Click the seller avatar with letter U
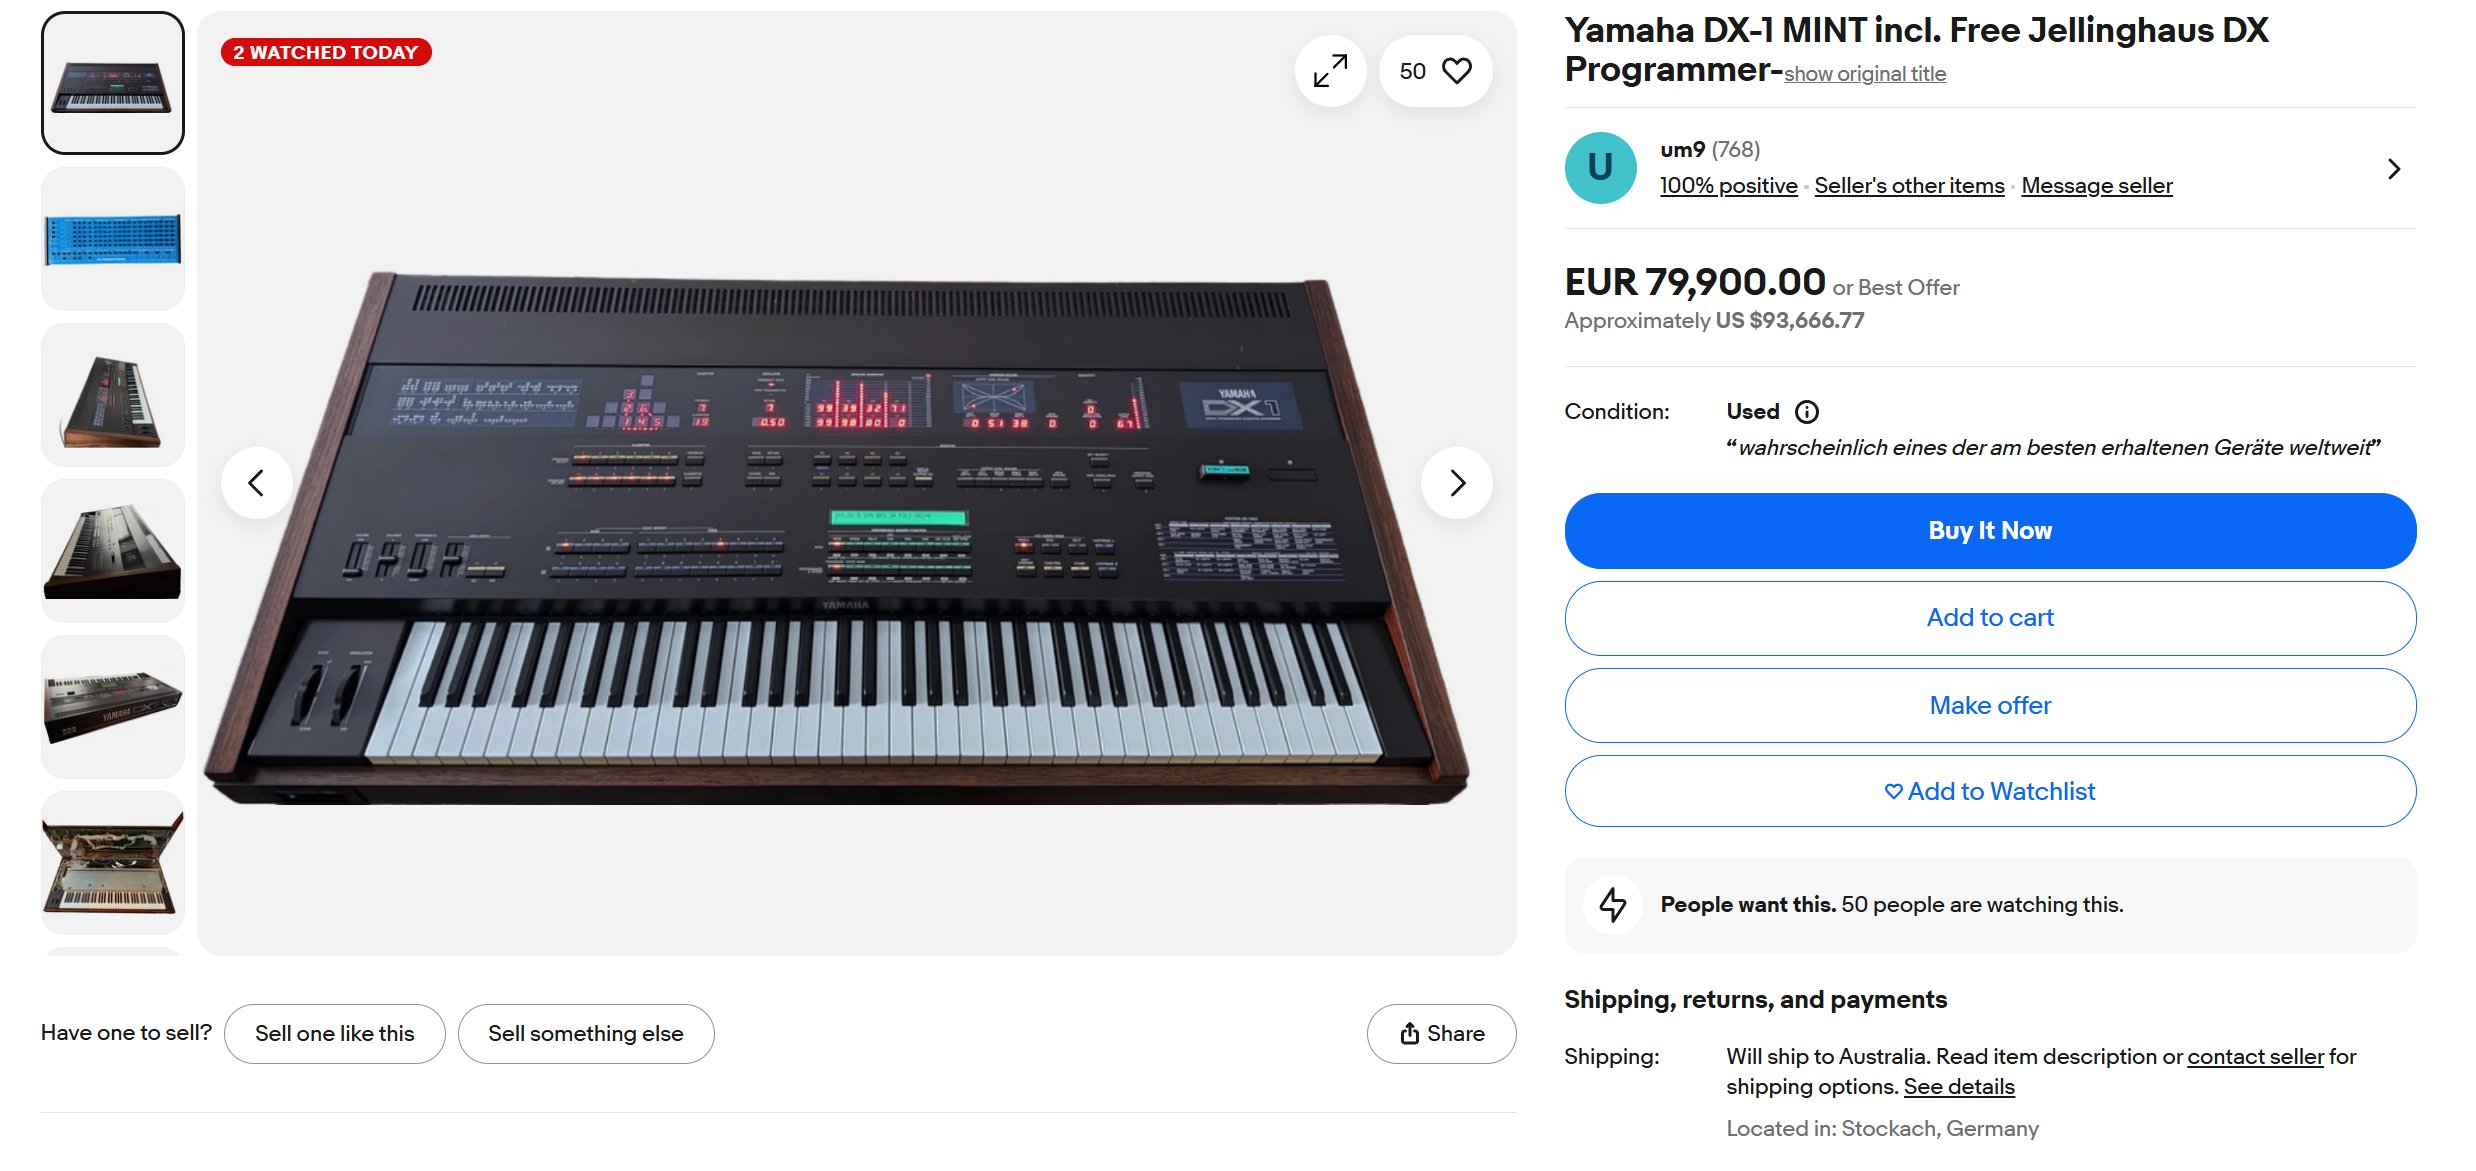The width and height of the screenshot is (2476, 1171). [x=1600, y=168]
